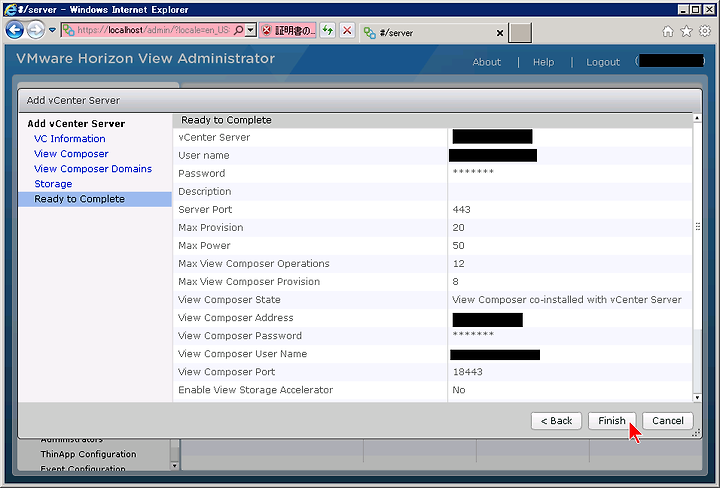The width and height of the screenshot is (720, 488).
Task: Open the address bar autocomplete dropdown
Action: tap(251, 30)
